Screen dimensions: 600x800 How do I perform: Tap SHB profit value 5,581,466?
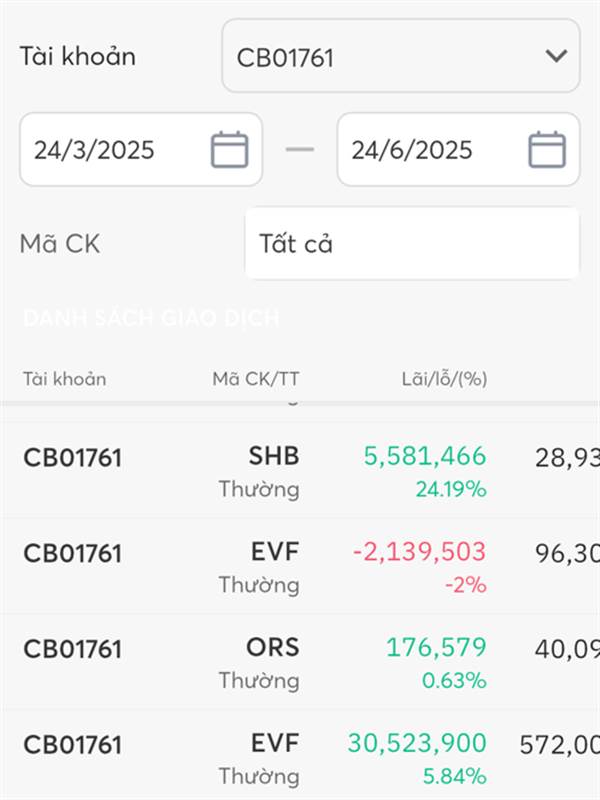click(x=425, y=456)
